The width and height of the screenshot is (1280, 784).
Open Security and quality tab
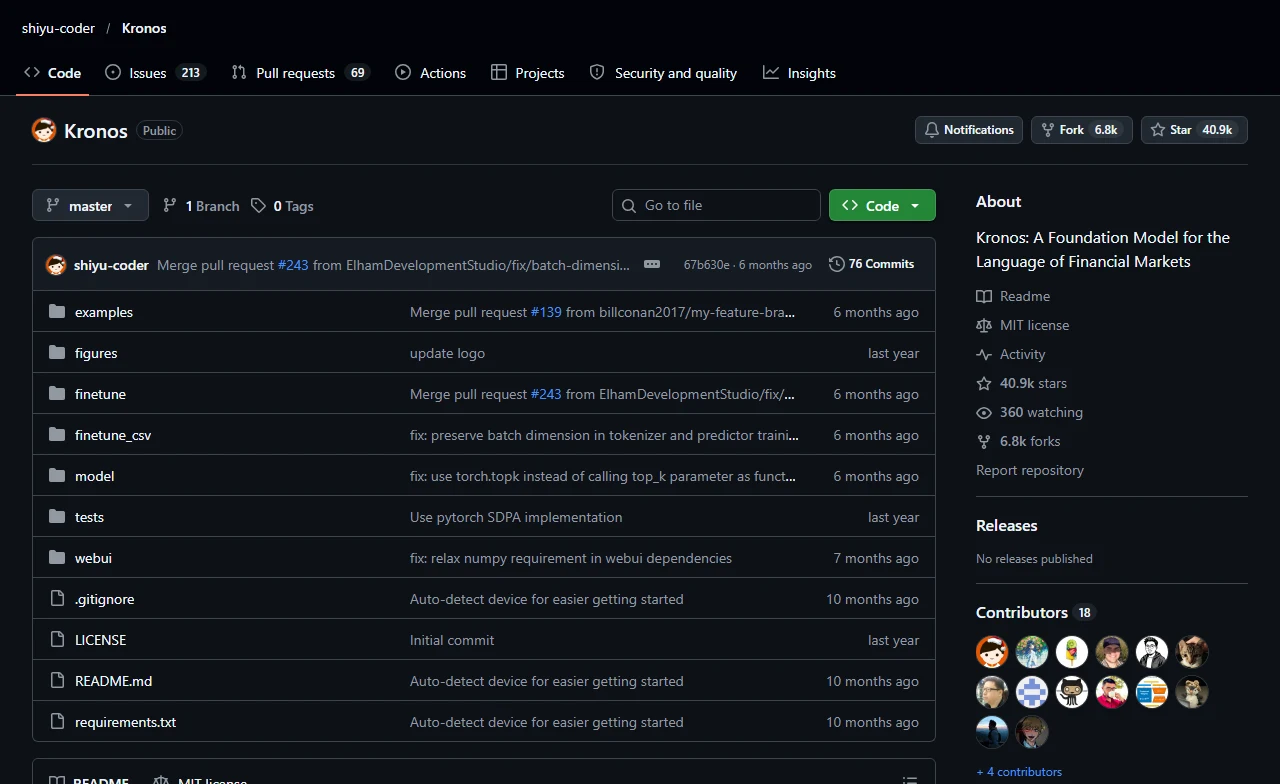point(663,73)
